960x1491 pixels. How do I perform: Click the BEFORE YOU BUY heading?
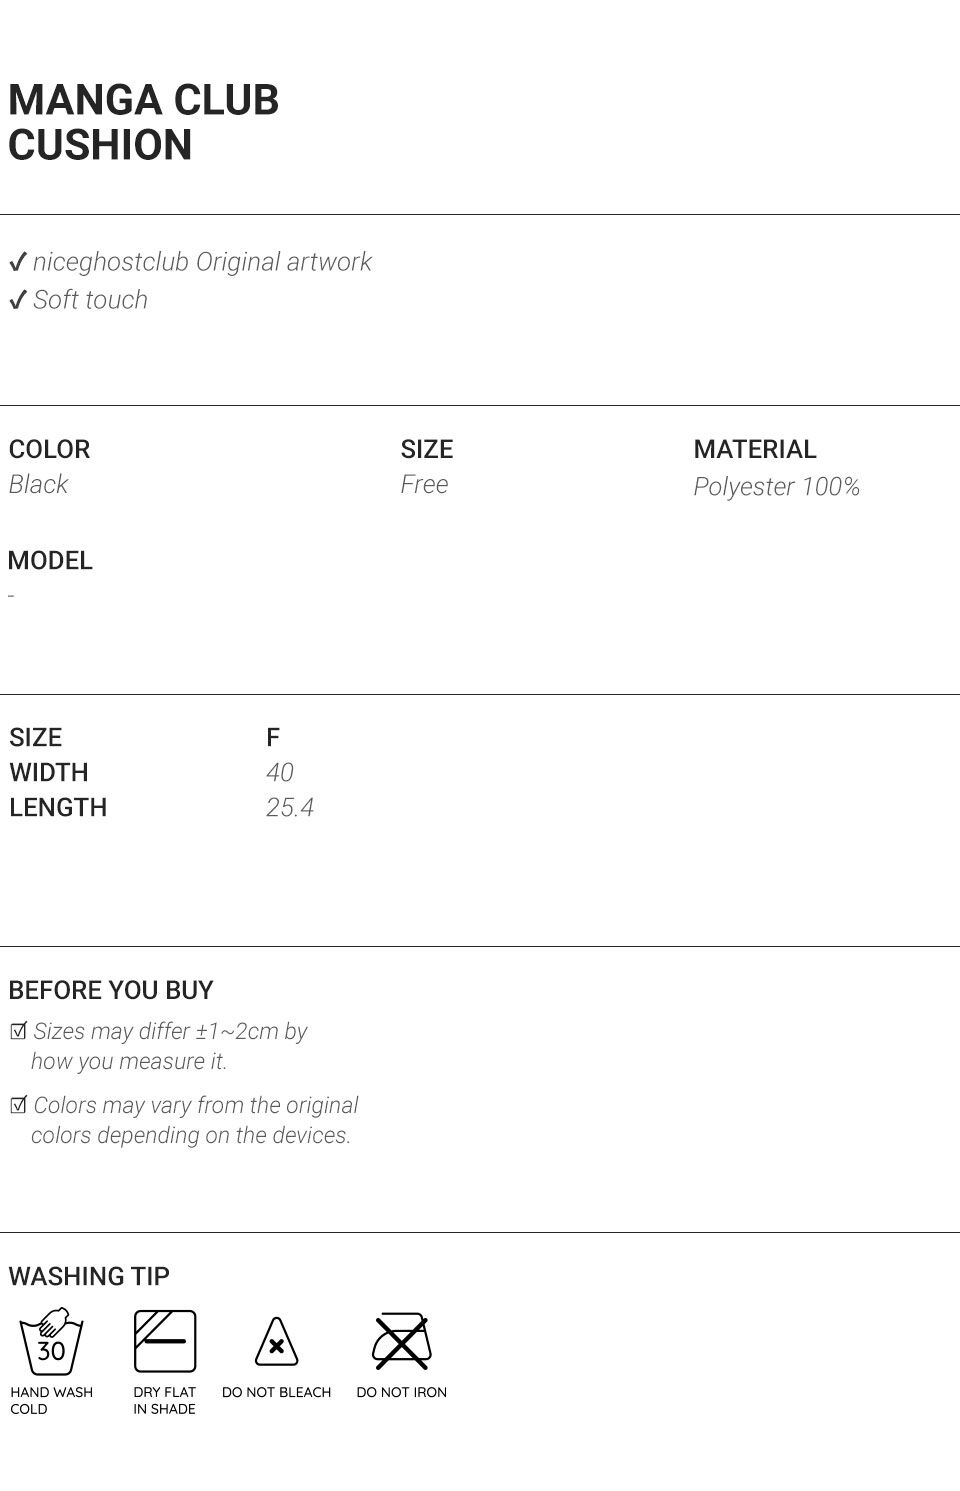(111, 990)
